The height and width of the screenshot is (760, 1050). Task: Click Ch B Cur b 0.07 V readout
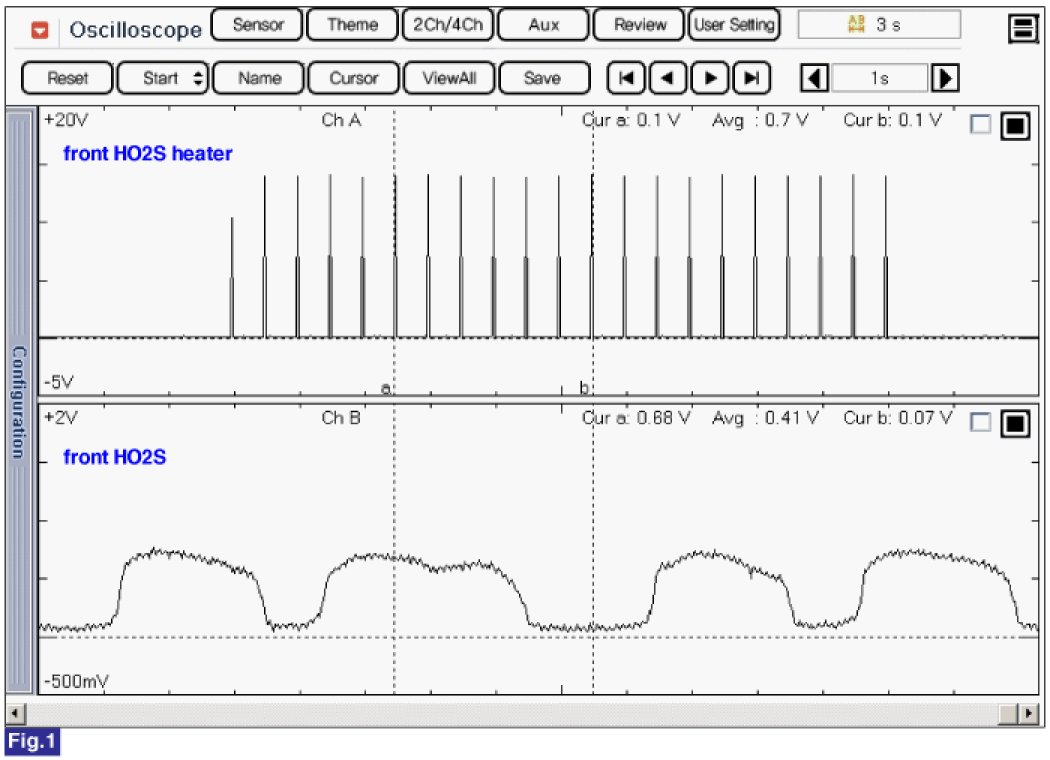(x=897, y=418)
